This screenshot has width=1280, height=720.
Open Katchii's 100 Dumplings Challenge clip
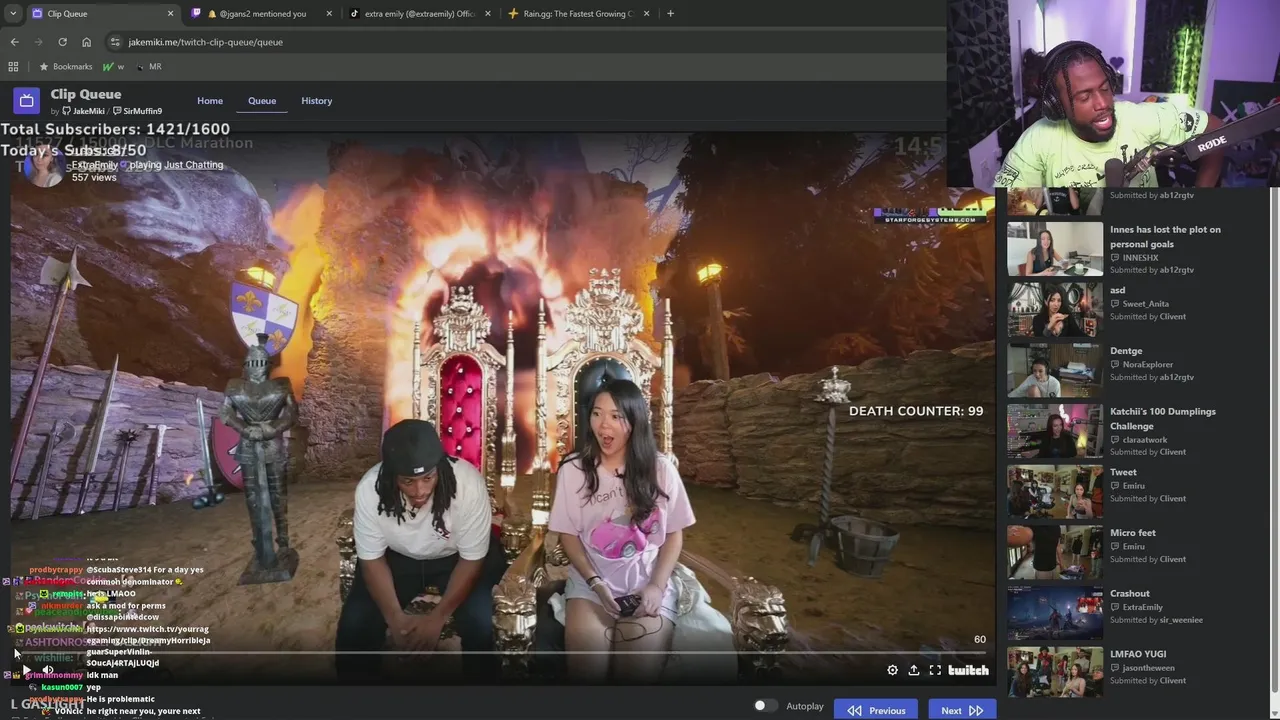point(1163,418)
